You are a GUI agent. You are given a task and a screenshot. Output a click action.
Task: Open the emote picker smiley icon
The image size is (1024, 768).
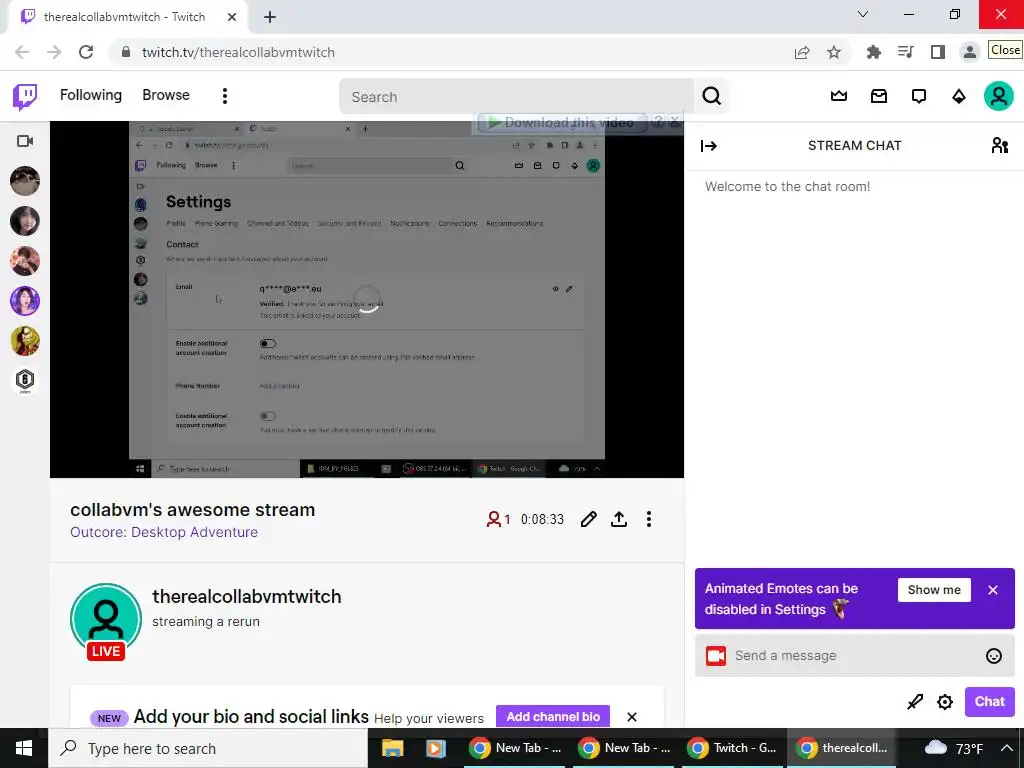(x=993, y=656)
